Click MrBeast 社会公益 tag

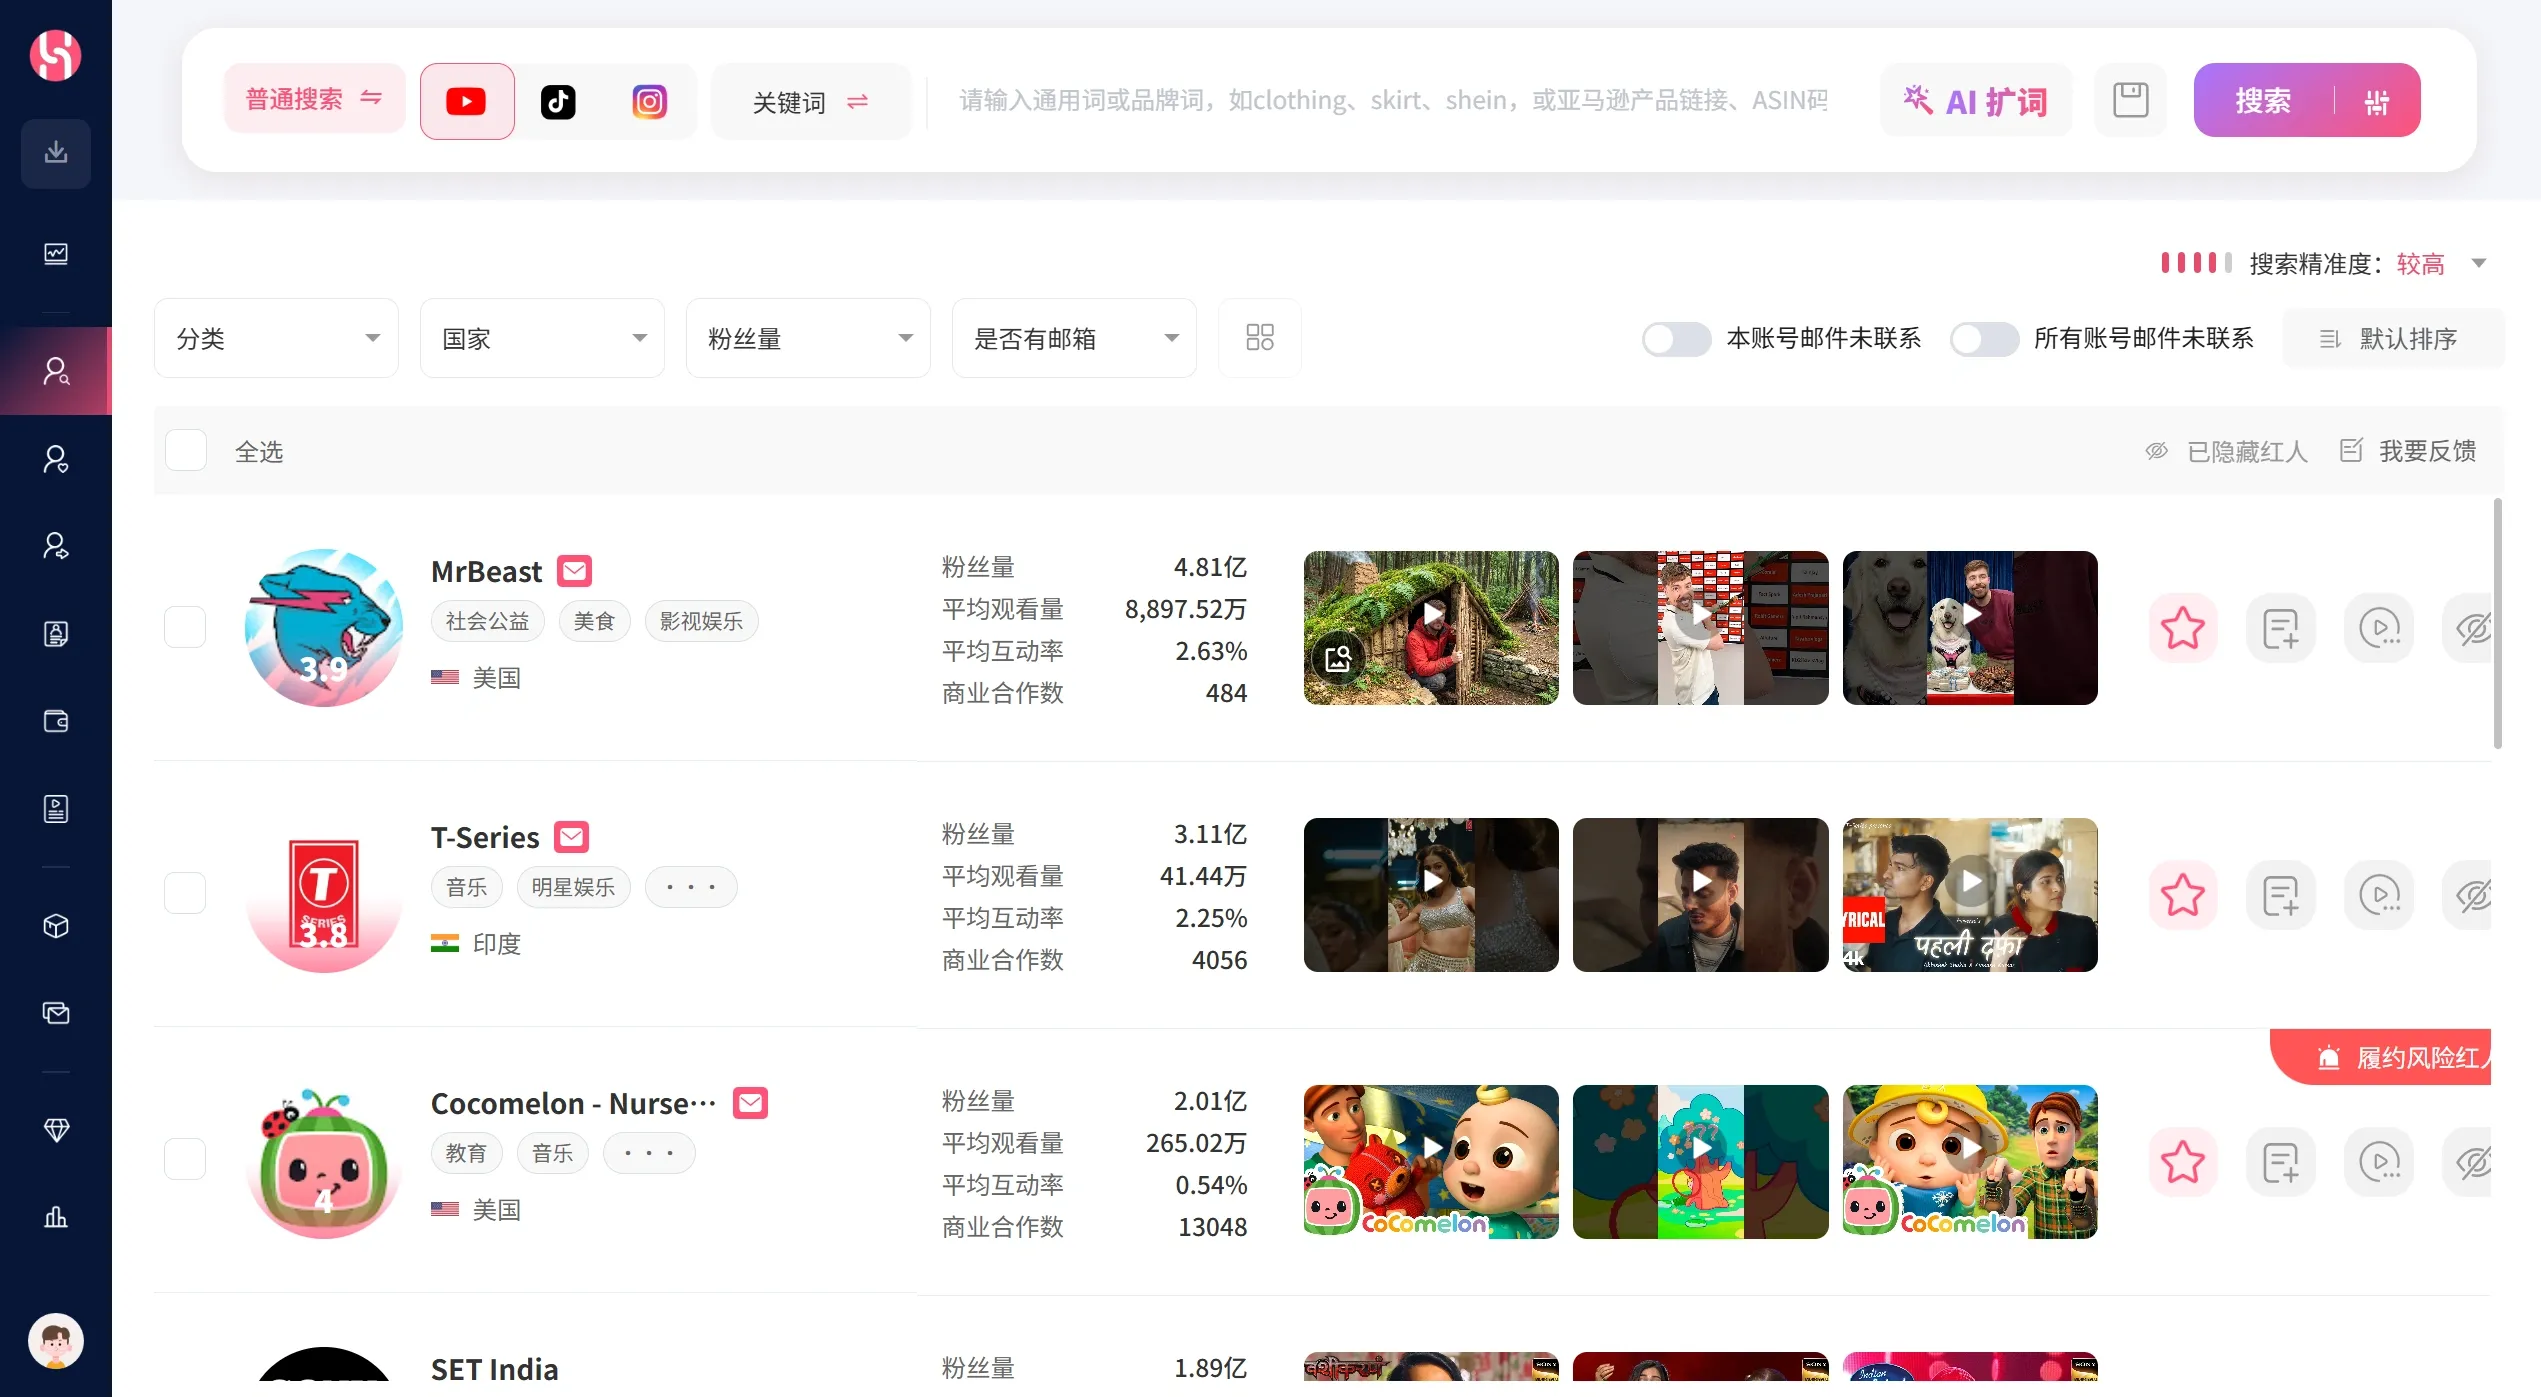[488, 621]
